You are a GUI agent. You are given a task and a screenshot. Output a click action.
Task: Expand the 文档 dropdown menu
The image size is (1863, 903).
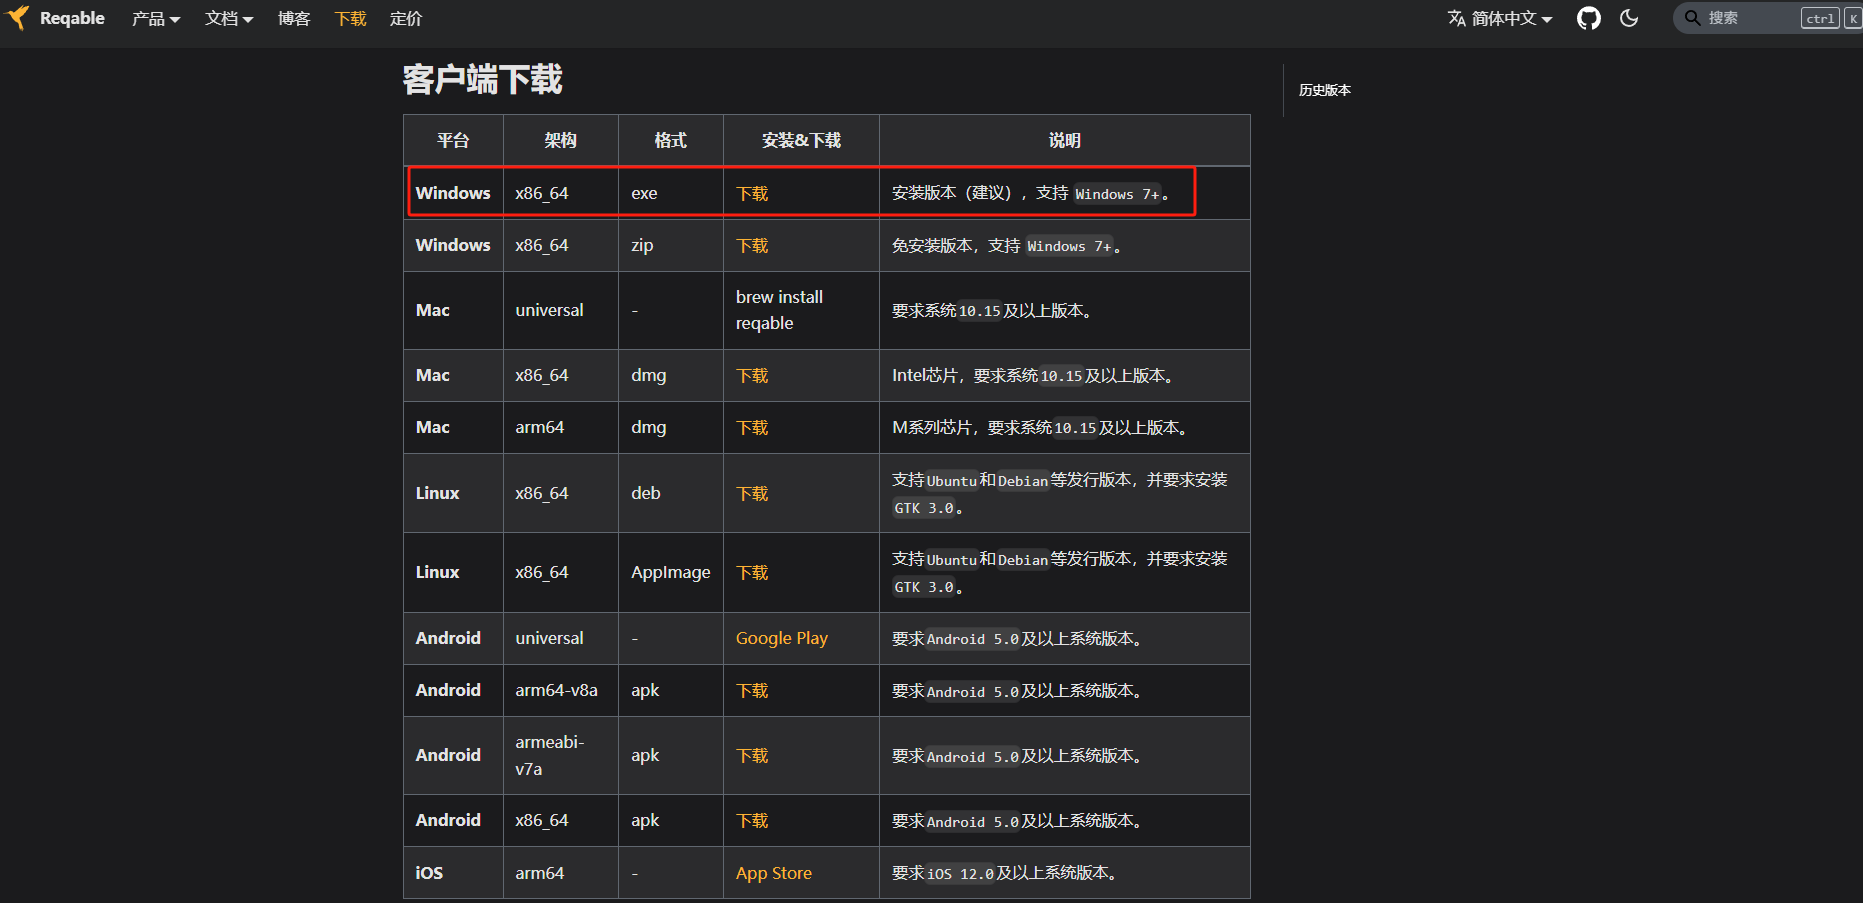229,18
